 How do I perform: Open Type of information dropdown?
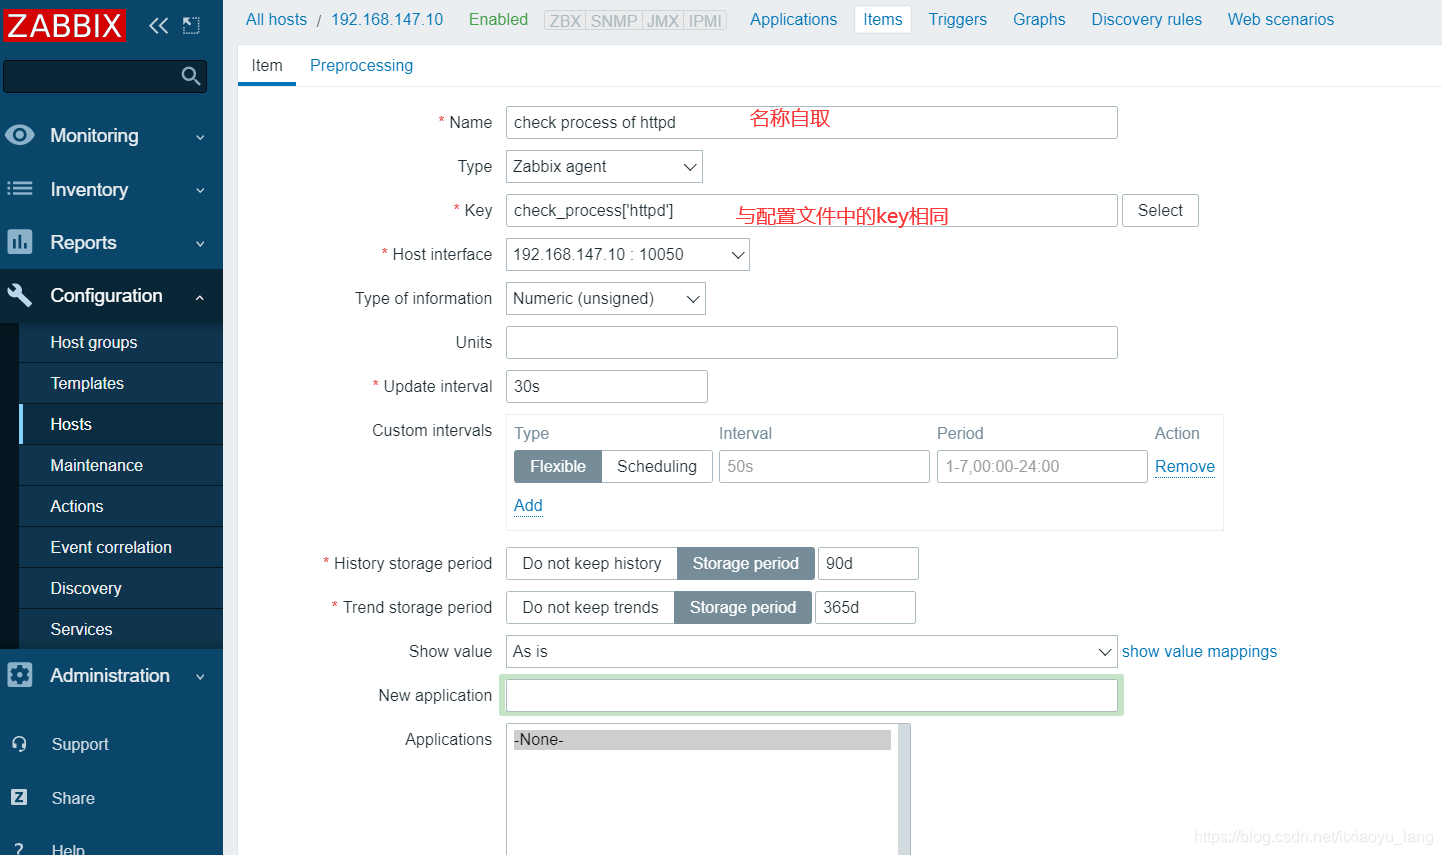point(606,298)
